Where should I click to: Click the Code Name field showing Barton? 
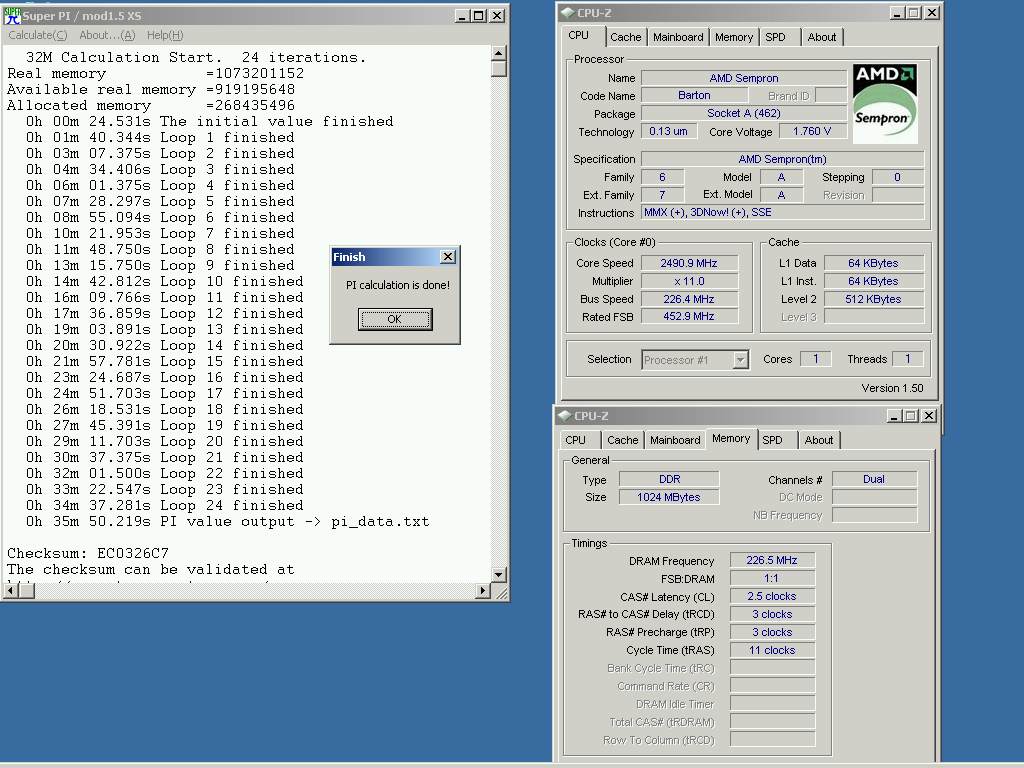(694, 95)
